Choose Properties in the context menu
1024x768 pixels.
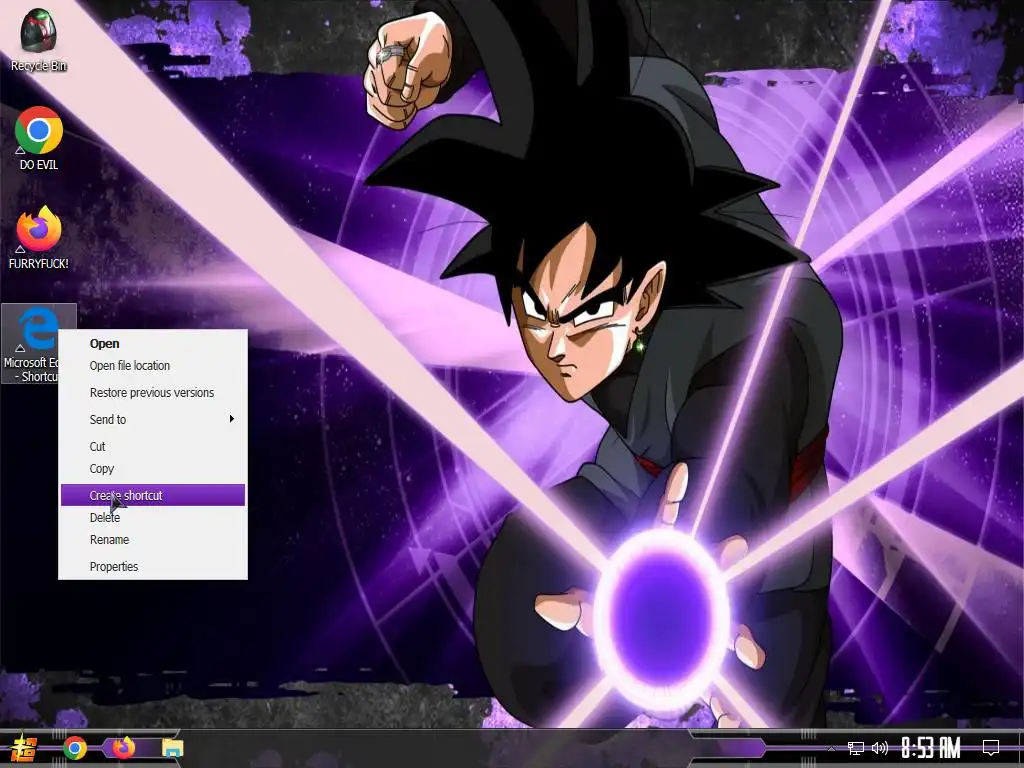pyautogui.click(x=153, y=567)
